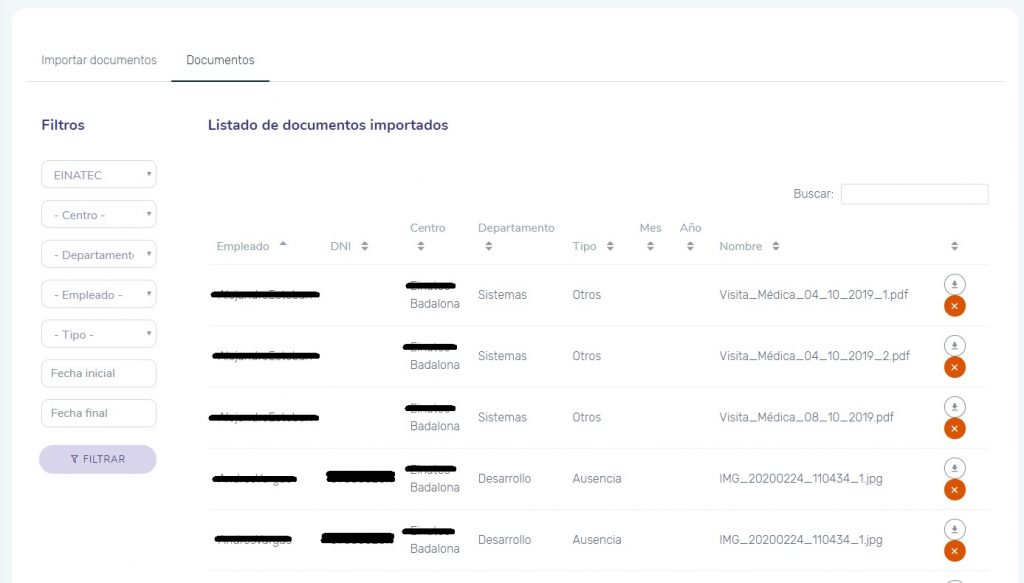This screenshot has width=1024, height=583.
Task: Download Visita_Médica_04_10_2019_1.pdf file
Action: pos(954,285)
